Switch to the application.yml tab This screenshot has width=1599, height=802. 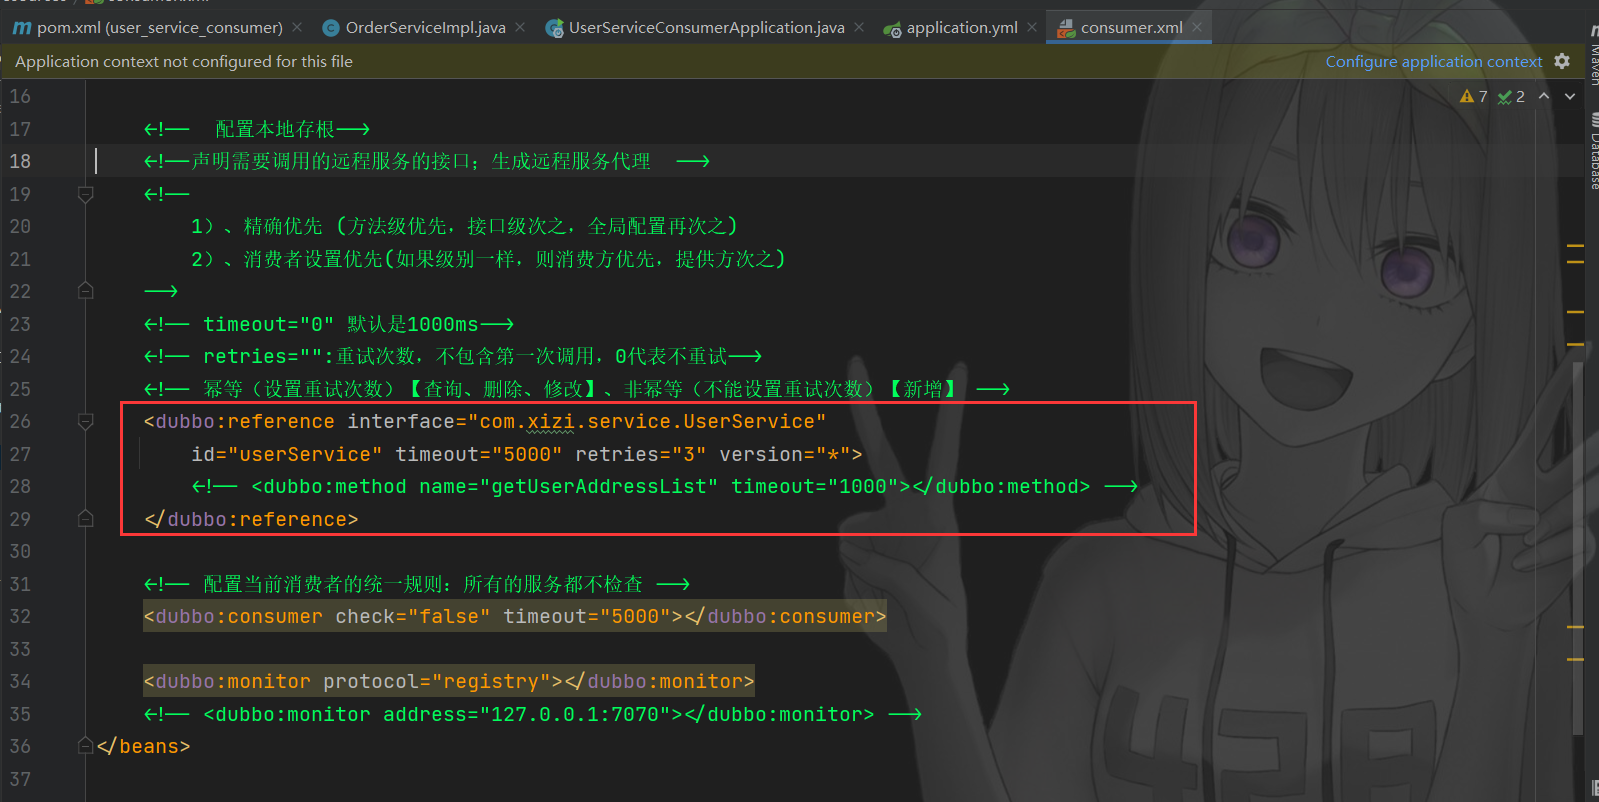962,28
